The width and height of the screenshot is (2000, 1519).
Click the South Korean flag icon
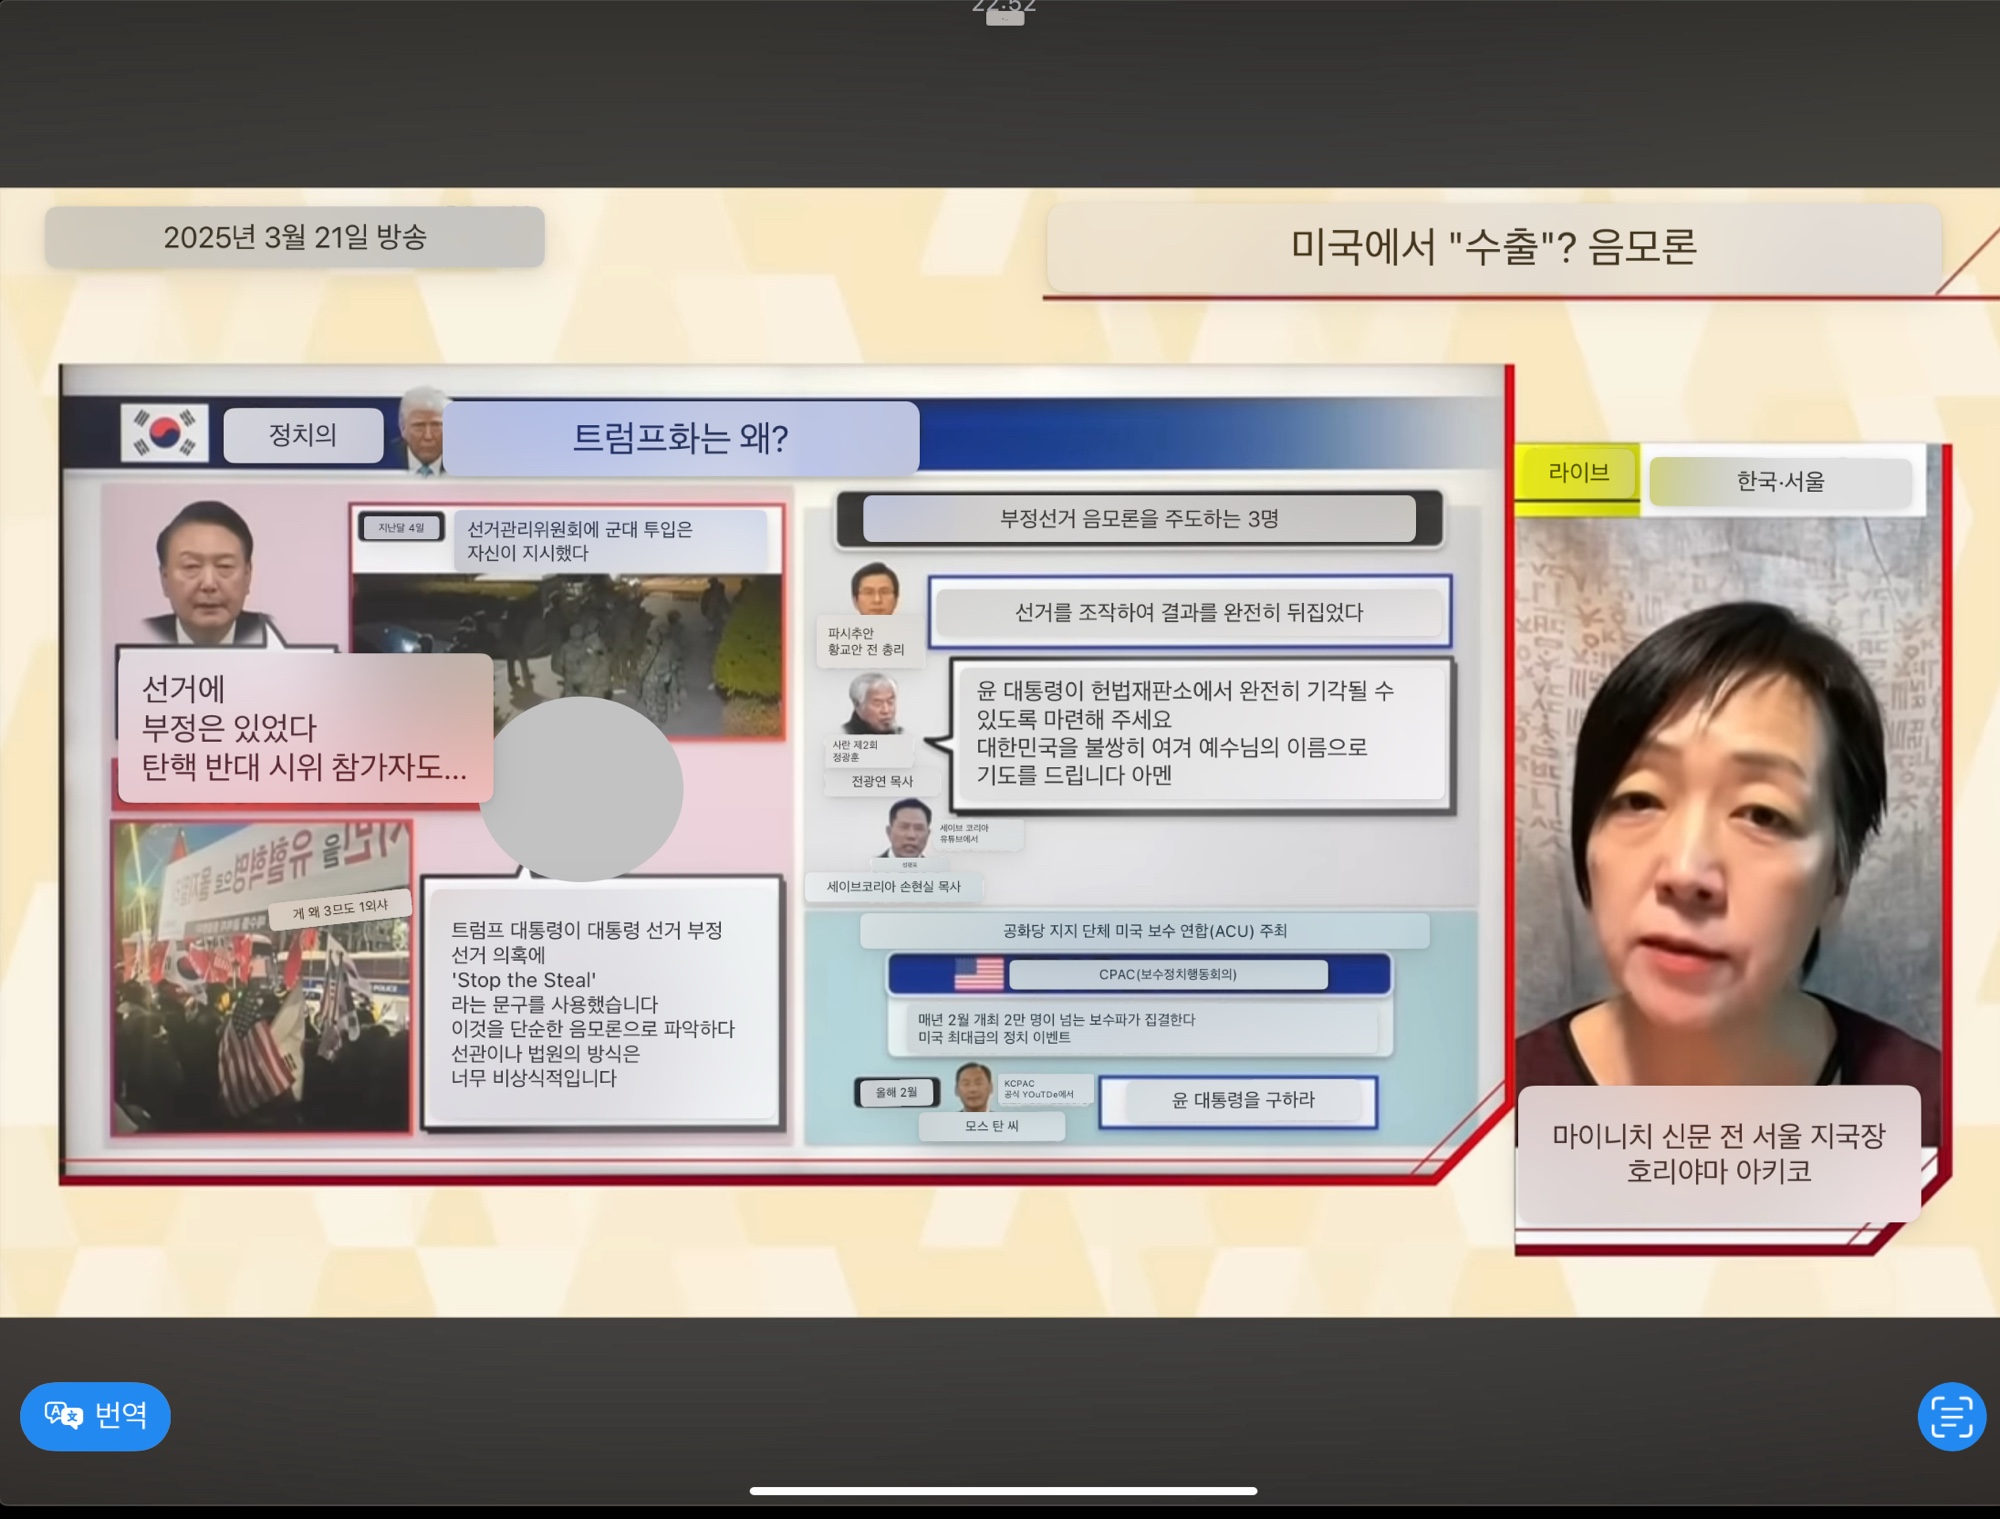[x=165, y=433]
